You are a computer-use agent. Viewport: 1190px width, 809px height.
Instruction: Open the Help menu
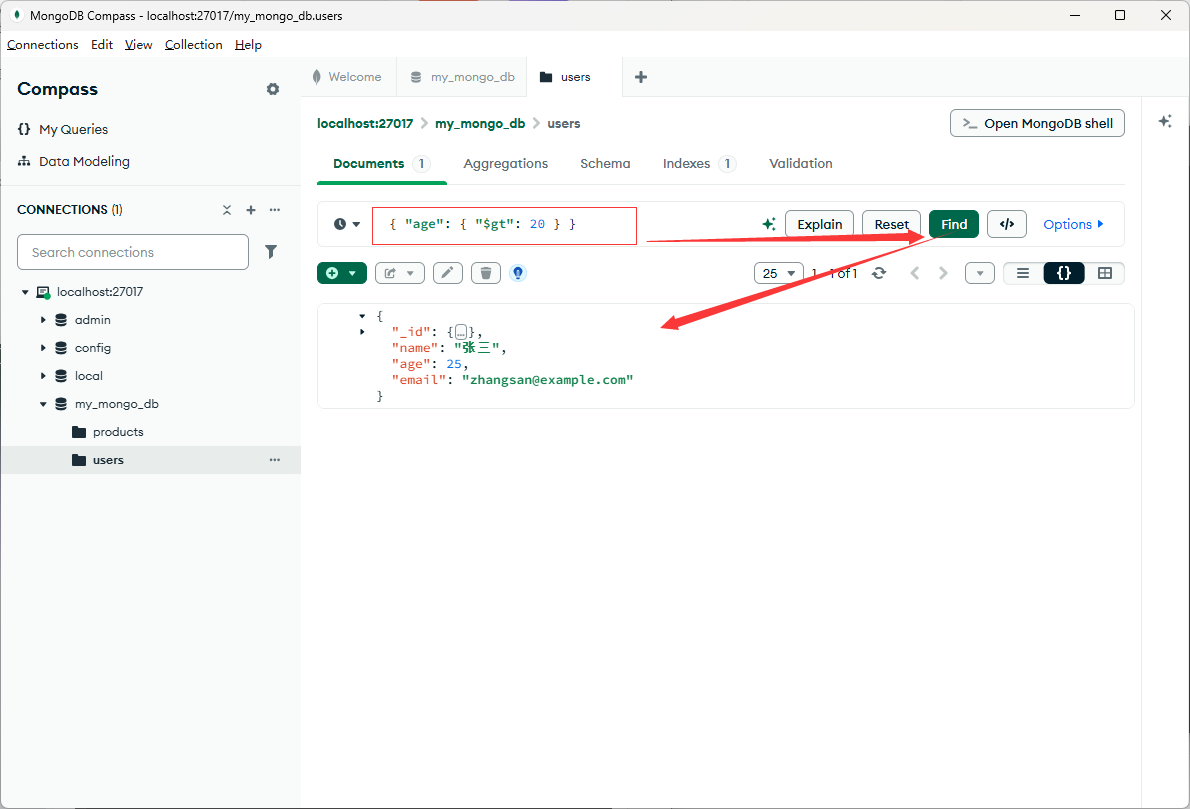tap(248, 45)
